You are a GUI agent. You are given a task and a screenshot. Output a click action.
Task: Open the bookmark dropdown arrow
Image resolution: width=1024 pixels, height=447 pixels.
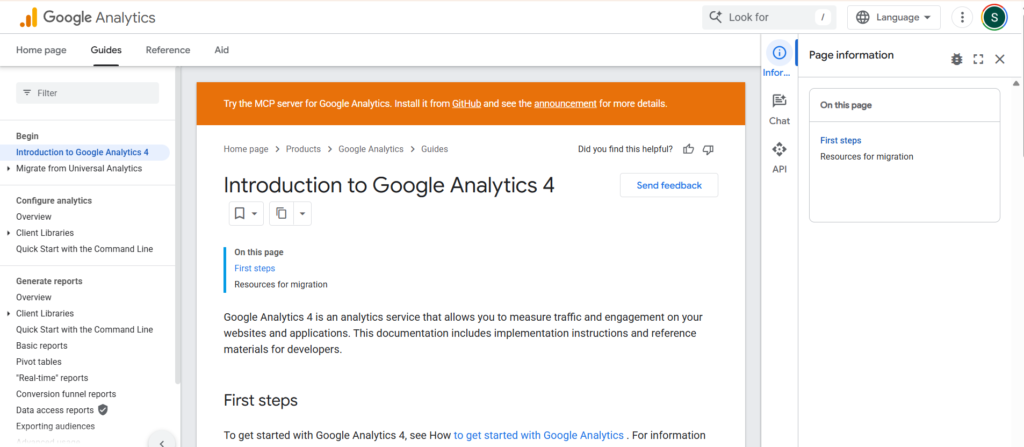(255, 213)
